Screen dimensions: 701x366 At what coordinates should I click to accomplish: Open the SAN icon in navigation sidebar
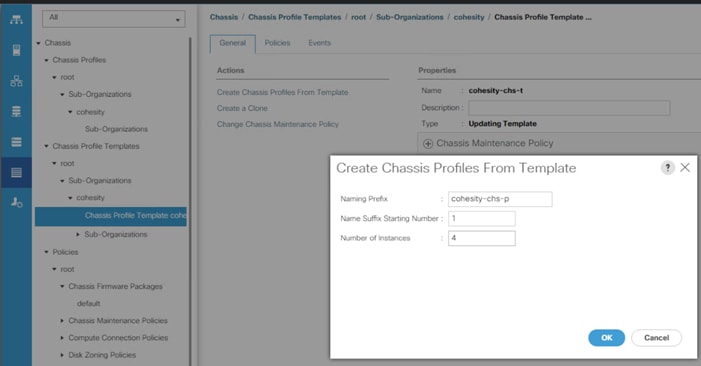click(x=17, y=111)
